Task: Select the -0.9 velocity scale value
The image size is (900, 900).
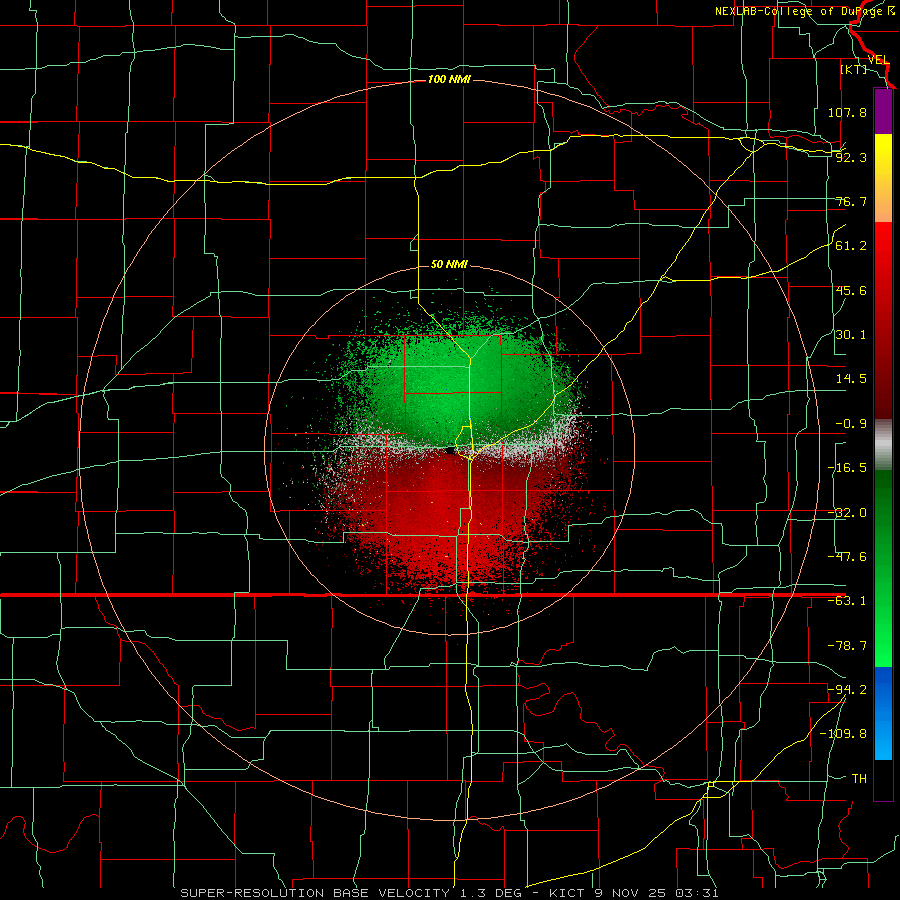Action: pos(851,424)
